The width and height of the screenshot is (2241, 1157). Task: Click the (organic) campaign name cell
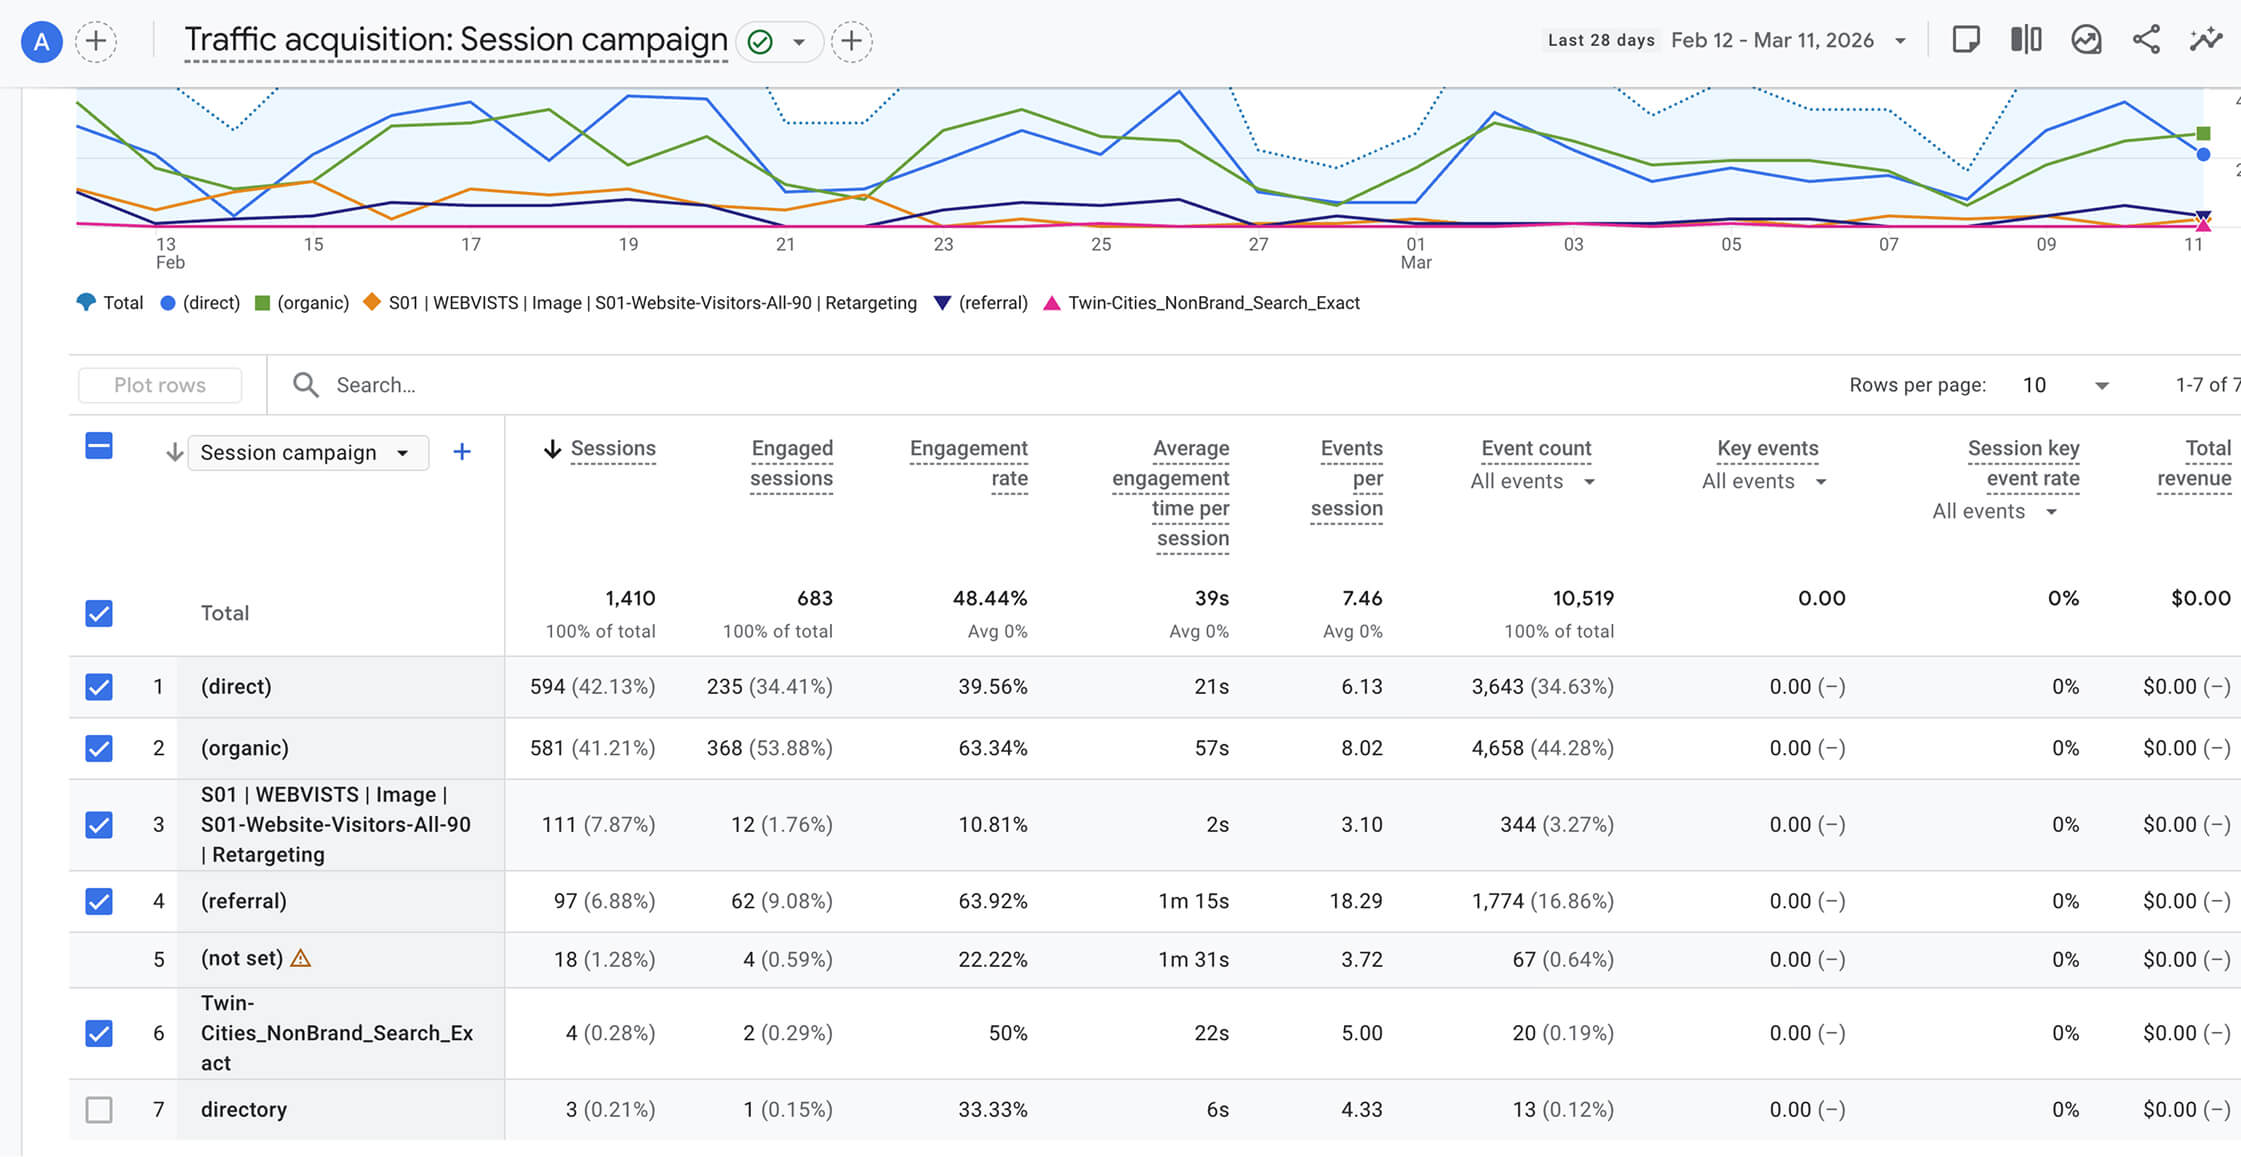tap(245, 748)
